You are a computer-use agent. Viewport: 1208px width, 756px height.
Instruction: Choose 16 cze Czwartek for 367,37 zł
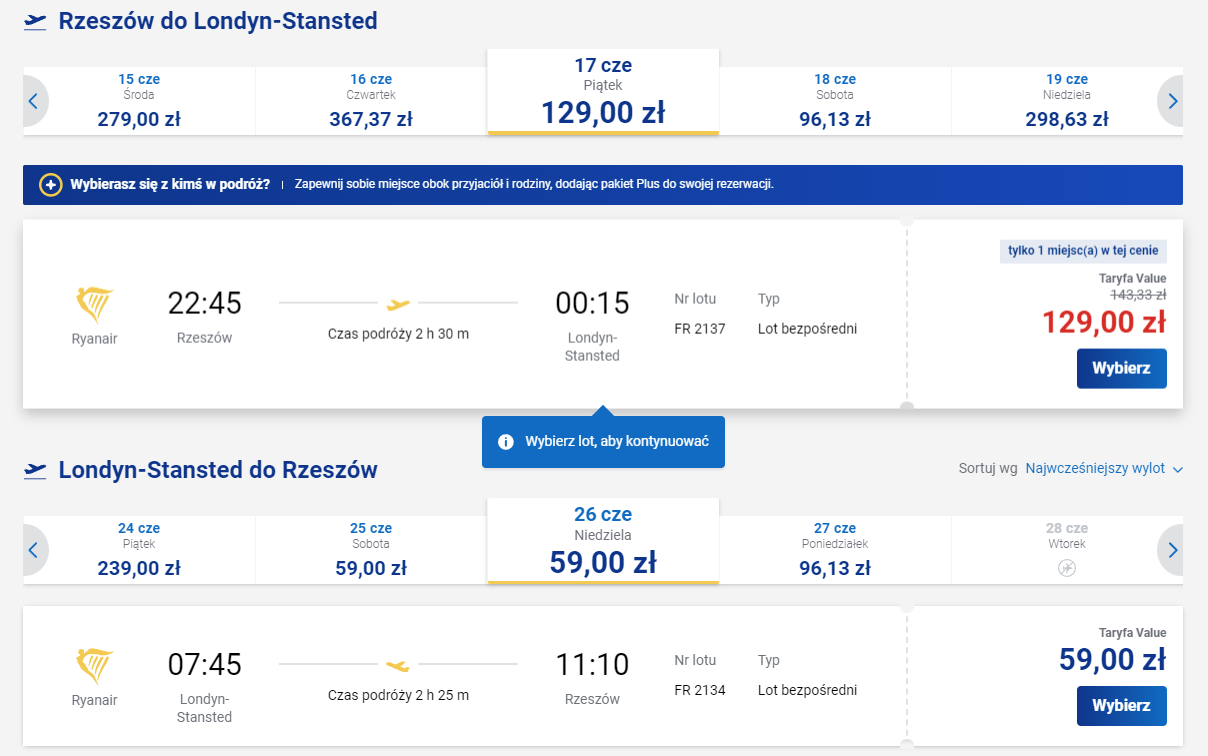[371, 101]
